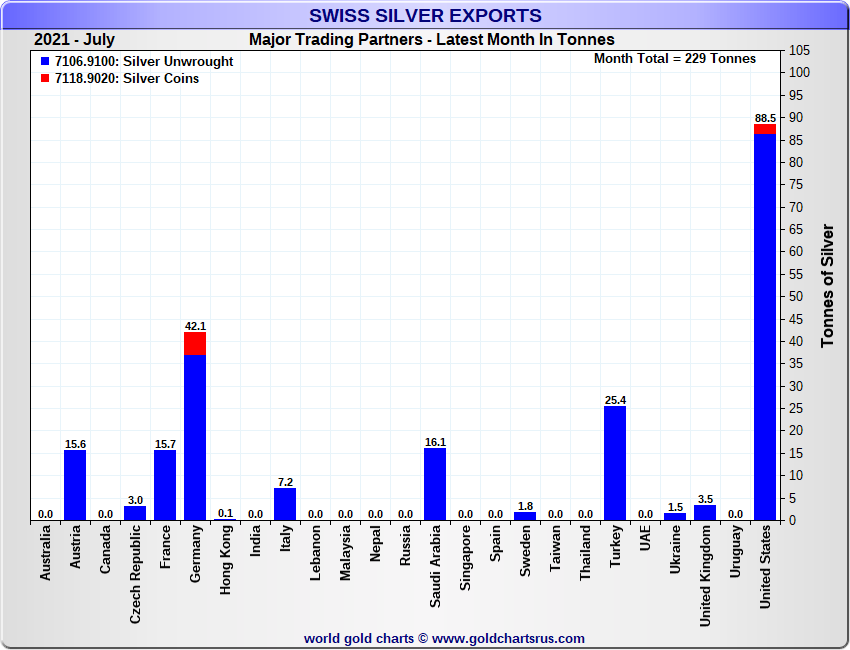850x650 pixels.
Task: Click the Italy bar
Action: click(x=285, y=504)
